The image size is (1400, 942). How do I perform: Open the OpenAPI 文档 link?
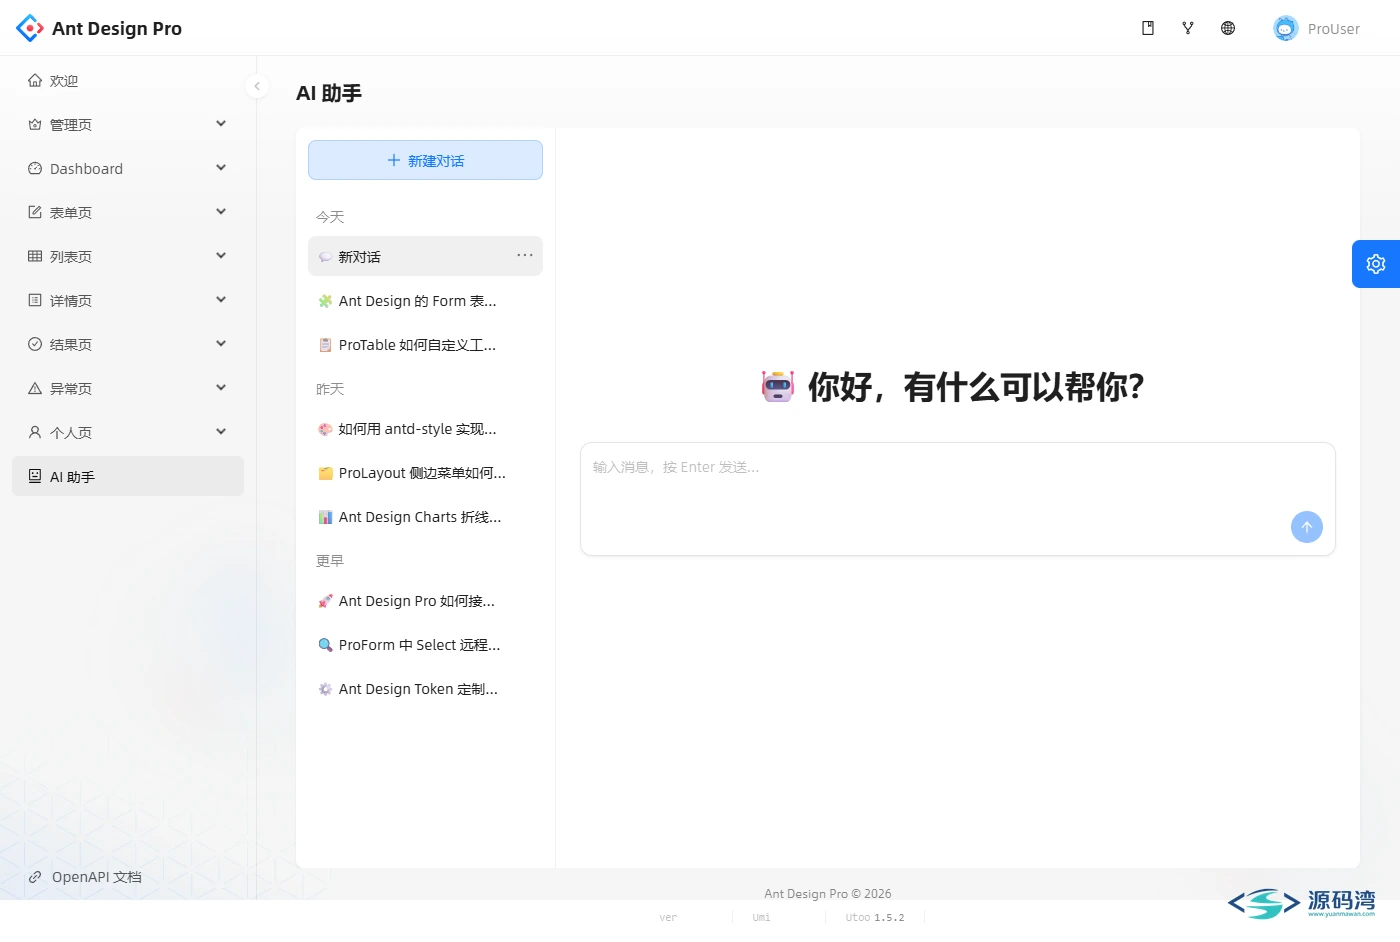(x=85, y=877)
